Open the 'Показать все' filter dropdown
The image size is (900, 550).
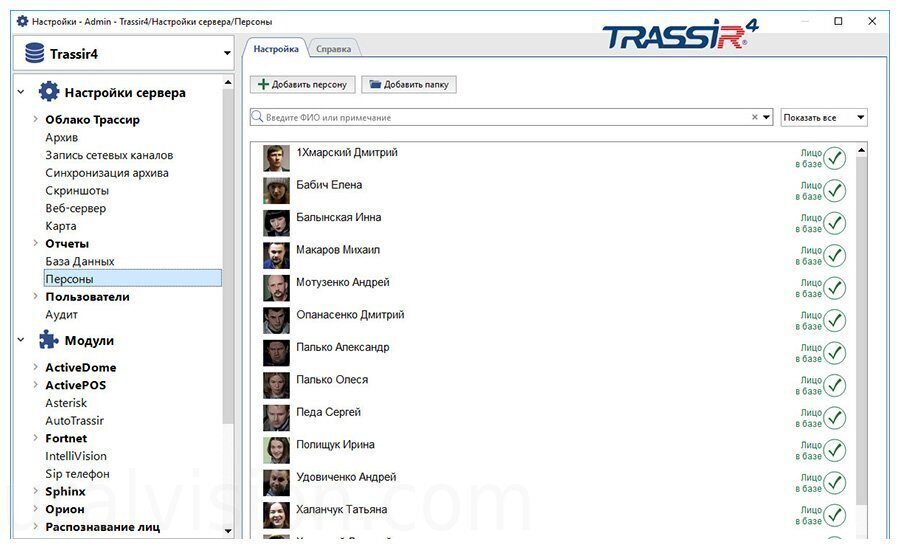coord(860,117)
